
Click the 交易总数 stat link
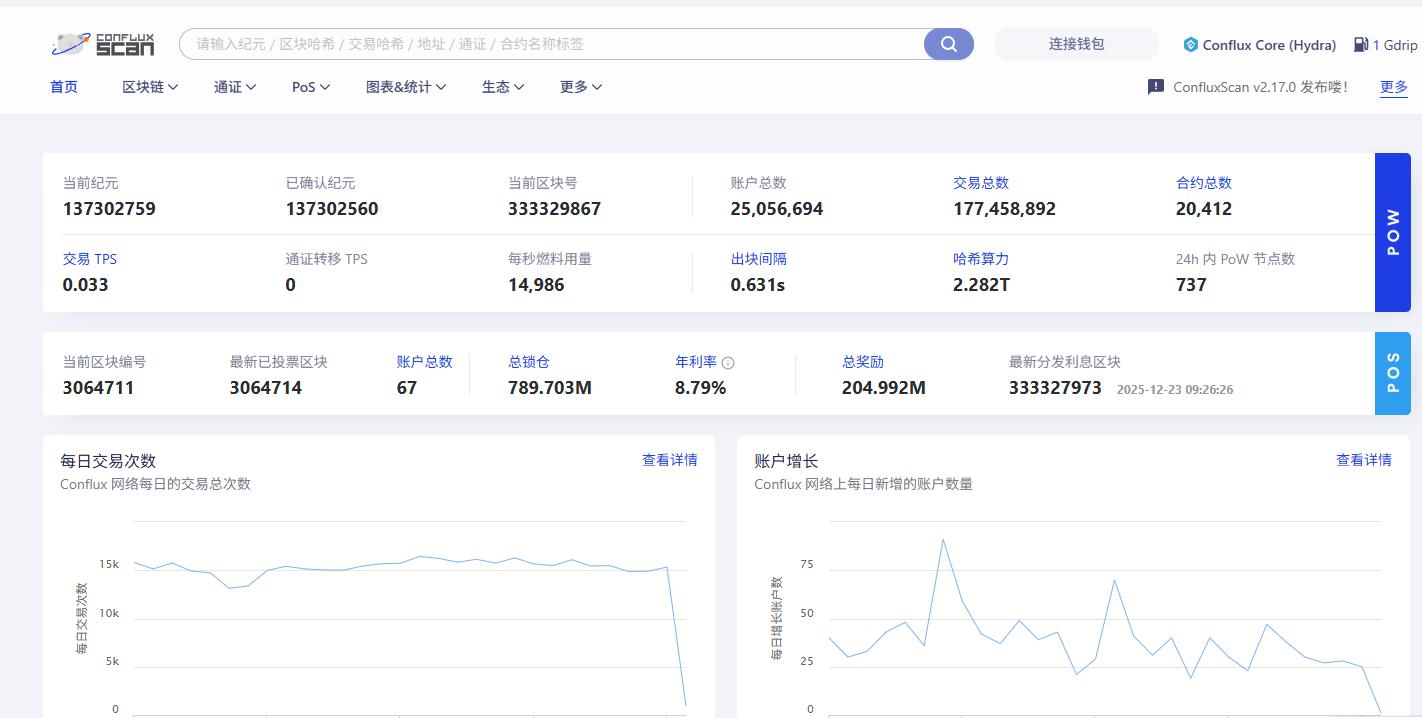pos(980,183)
